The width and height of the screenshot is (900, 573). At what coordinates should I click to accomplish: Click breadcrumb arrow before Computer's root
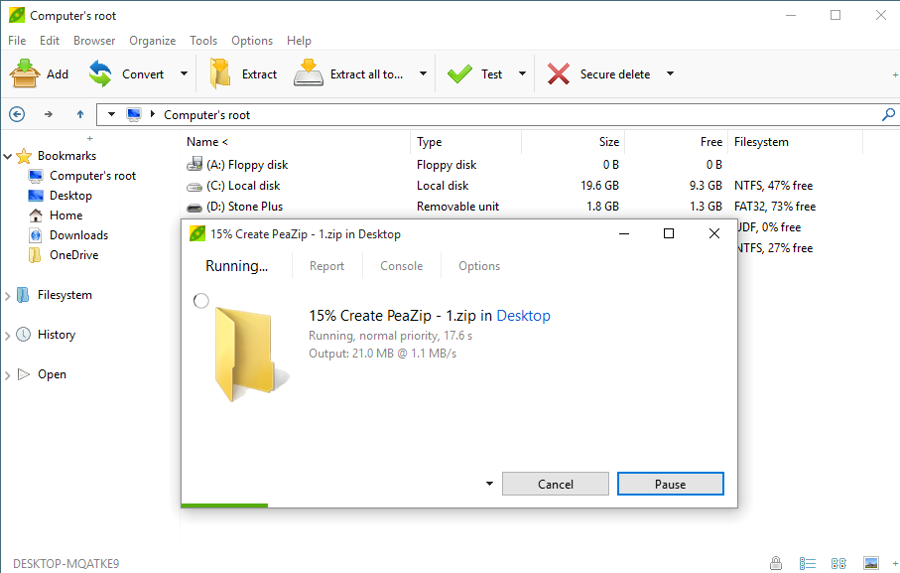tap(153, 114)
